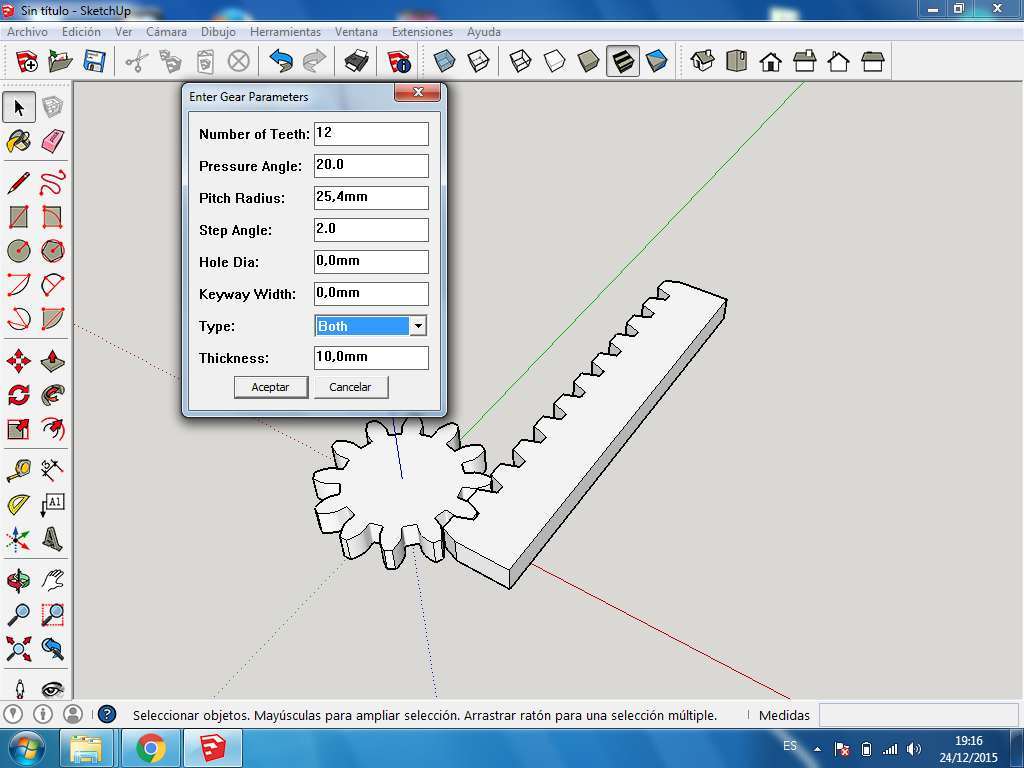
Task: Click the Zoom Extents tool
Action: (19, 648)
